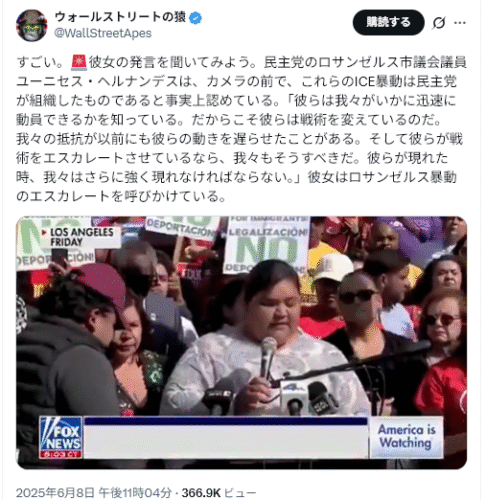The height and width of the screenshot is (500, 486).
Task: Open the @WallStreetApes handle link
Action: 103,33
